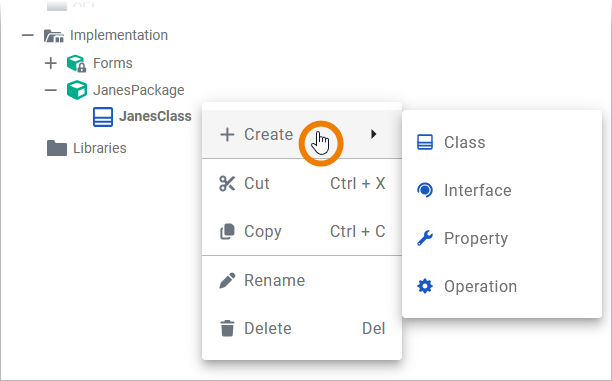Click the Delete trash can icon
Viewport: 612px width, 381px height.
coord(227,328)
